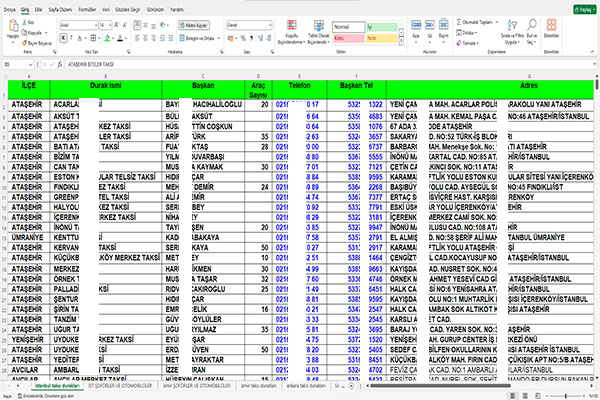Open Birleştir ve Ortala dropdown arrow
The height and width of the screenshot is (400, 600).
click(218, 38)
